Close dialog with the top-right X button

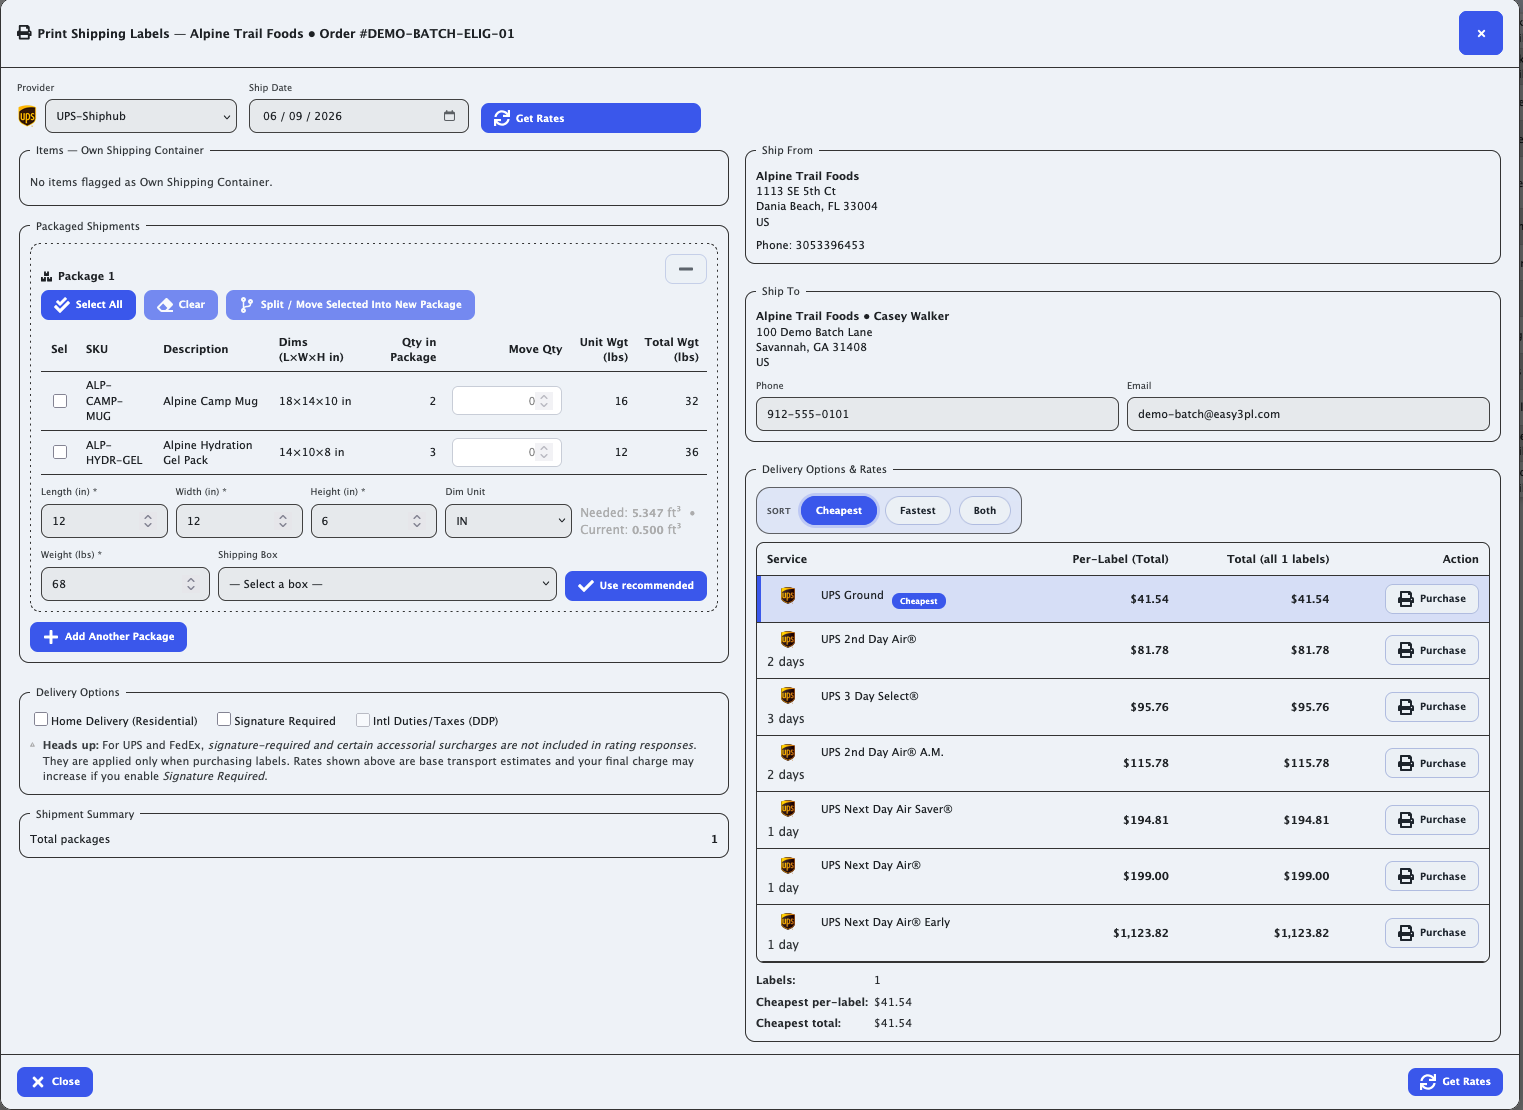pos(1481,33)
